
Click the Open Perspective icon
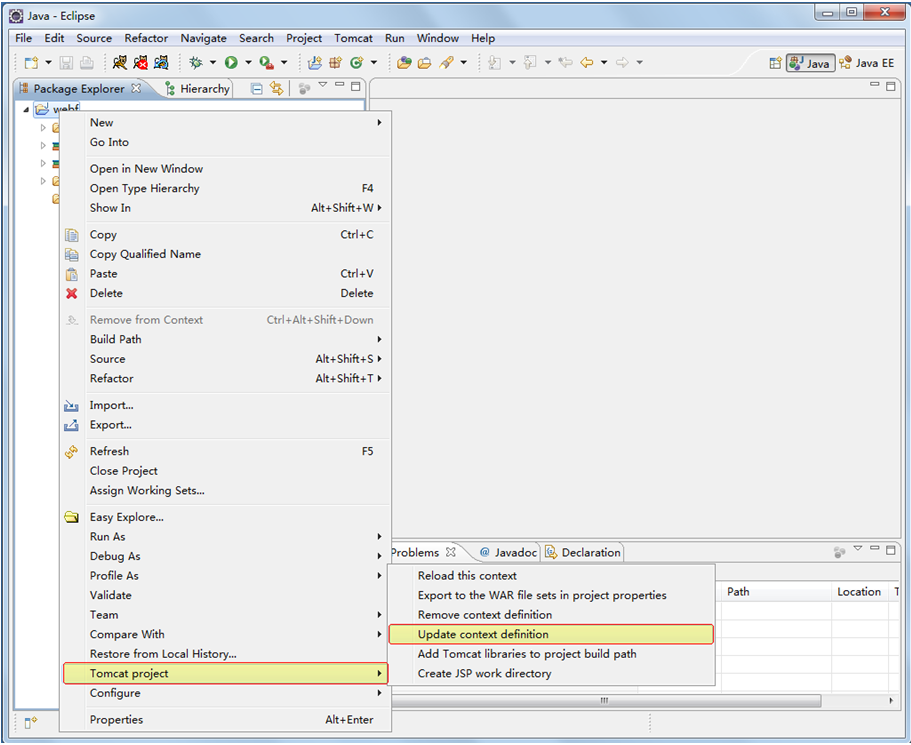pyautogui.click(x=775, y=63)
